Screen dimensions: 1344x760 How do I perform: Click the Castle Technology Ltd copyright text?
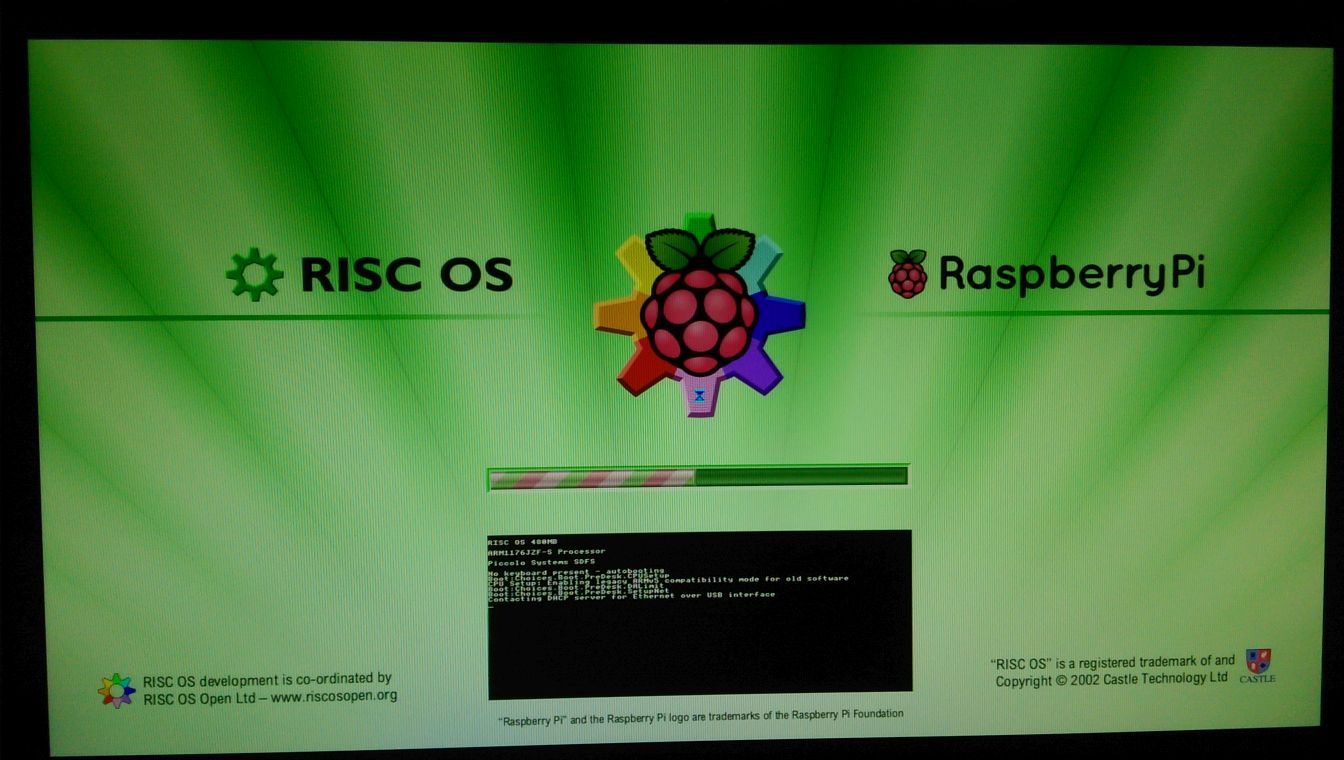[x=1110, y=680]
